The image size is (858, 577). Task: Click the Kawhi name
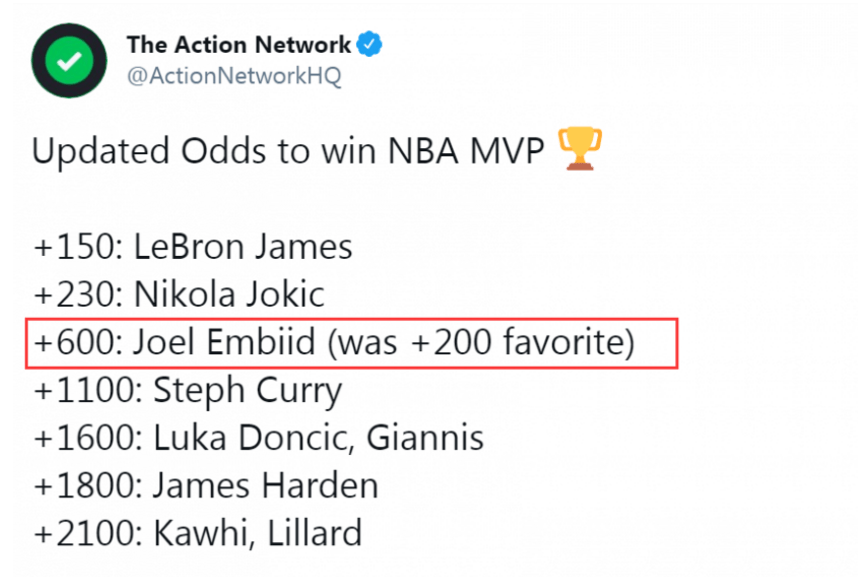click(x=202, y=533)
